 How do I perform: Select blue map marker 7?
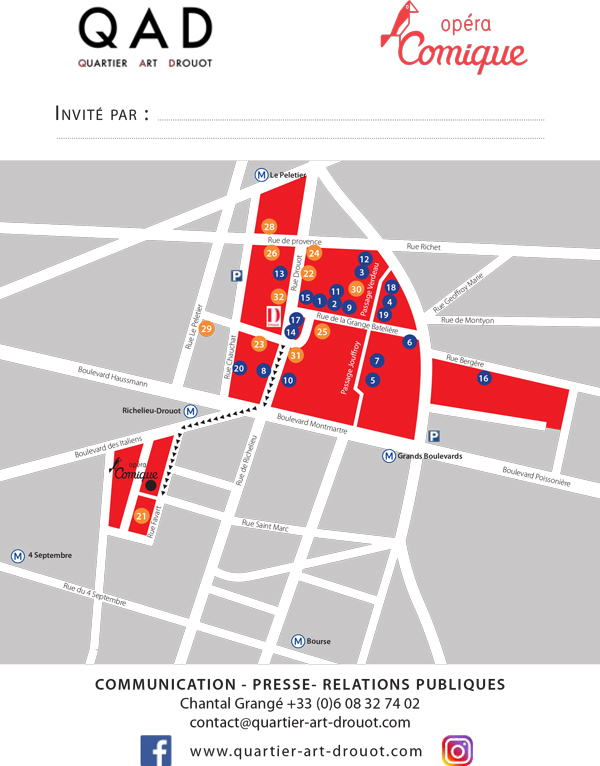click(377, 361)
